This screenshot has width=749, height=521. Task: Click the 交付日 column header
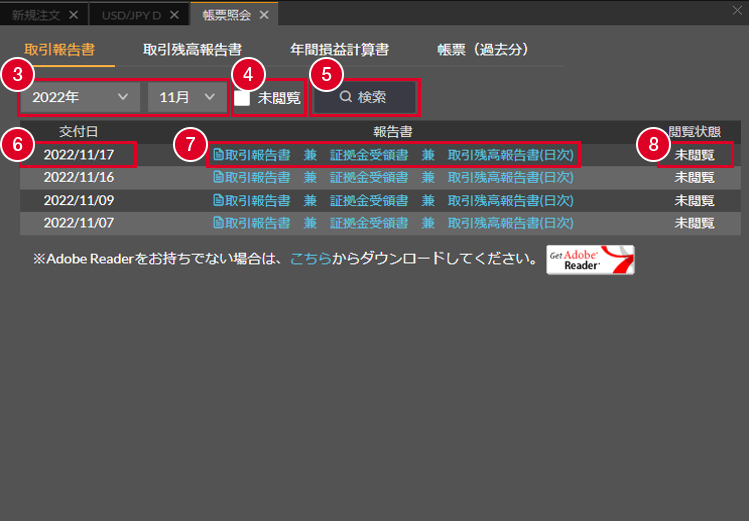coord(78,132)
